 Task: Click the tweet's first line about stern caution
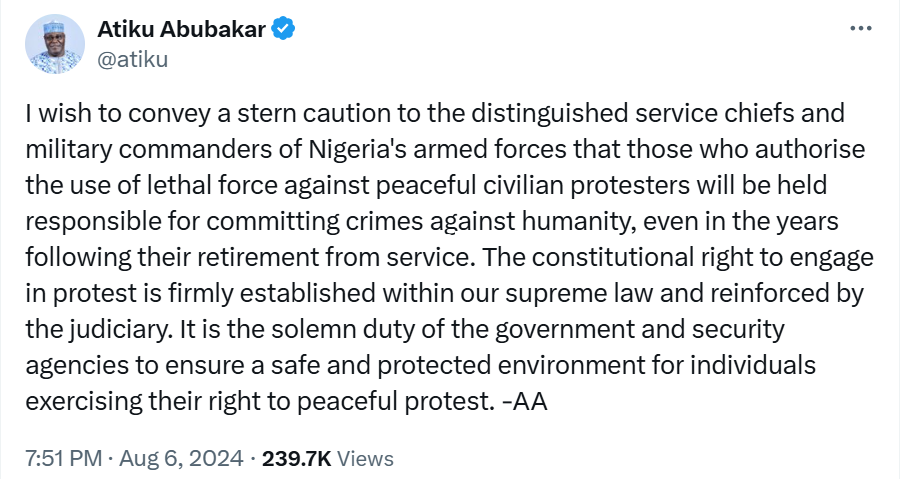click(435, 113)
